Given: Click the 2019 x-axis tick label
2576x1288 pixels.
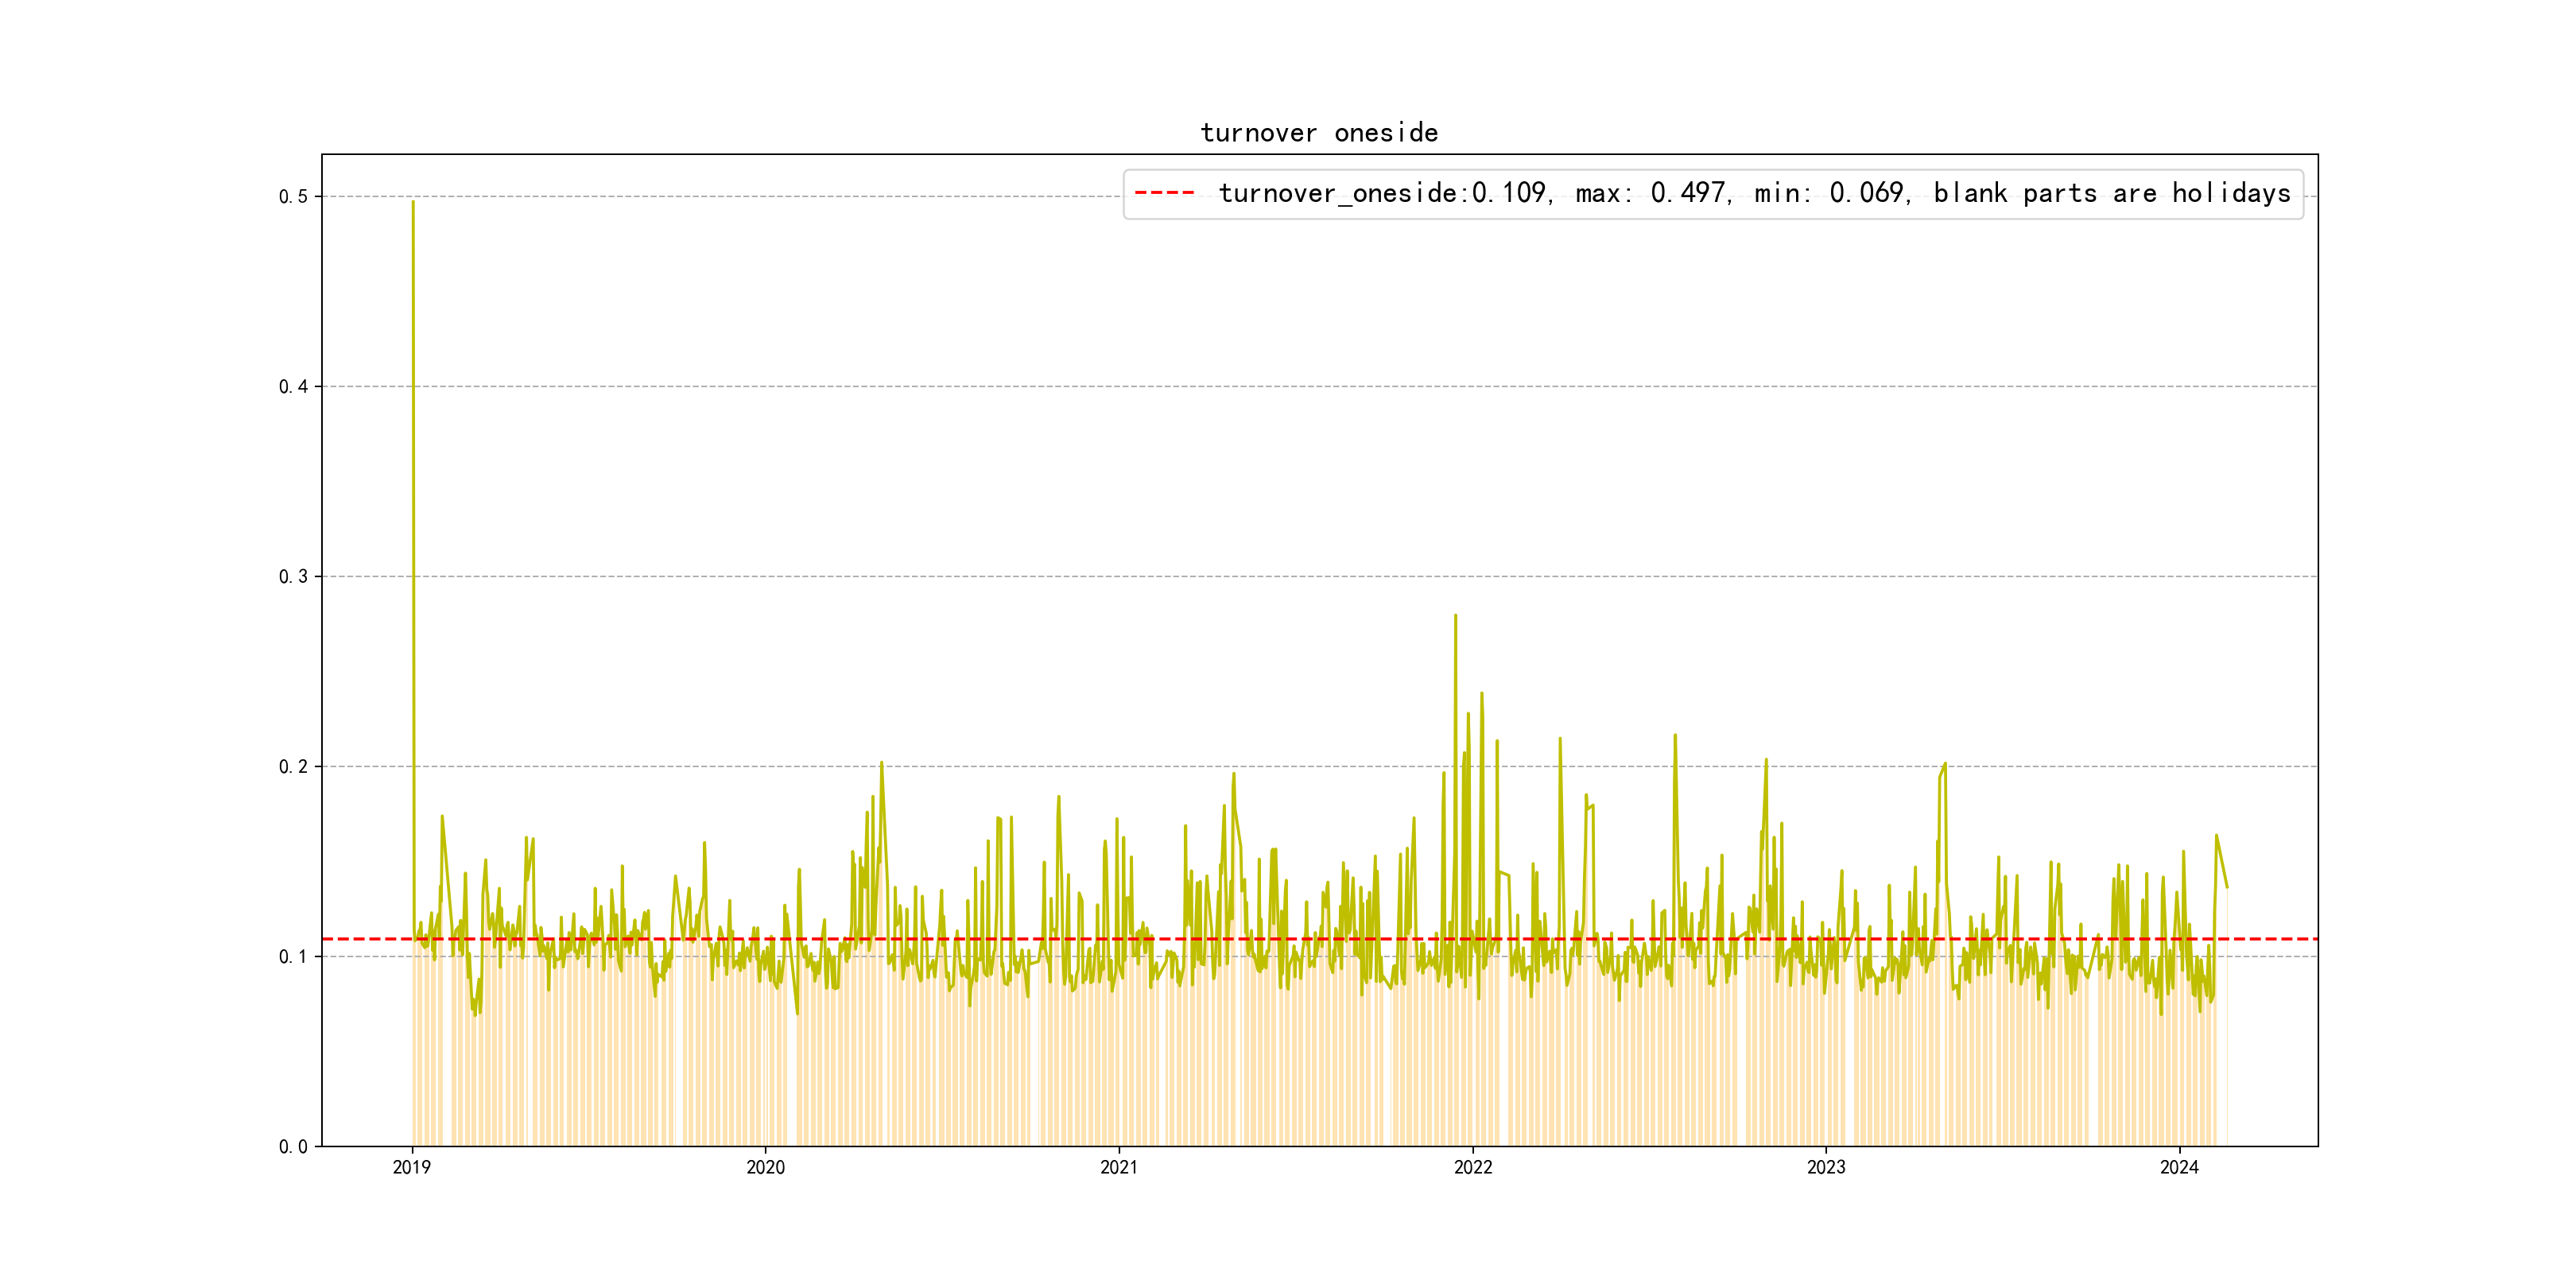Looking at the screenshot, I should point(412,1167).
